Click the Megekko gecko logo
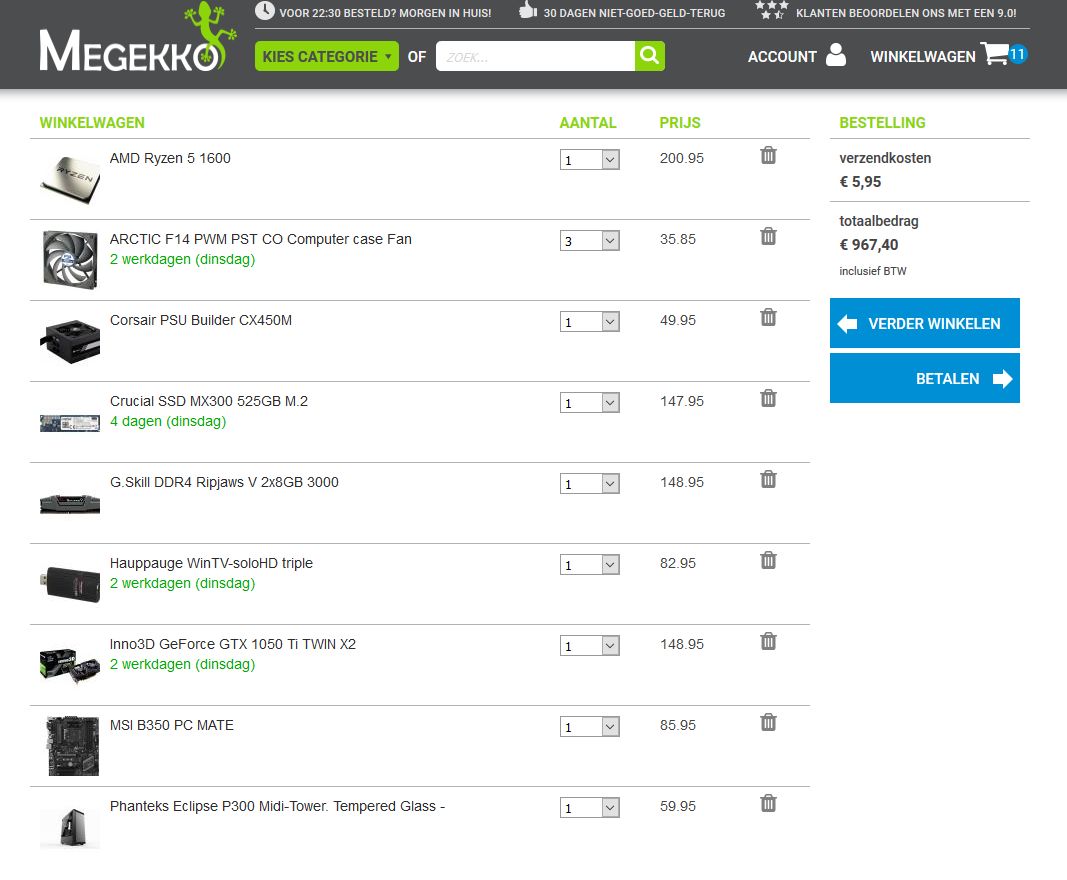 point(137,38)
